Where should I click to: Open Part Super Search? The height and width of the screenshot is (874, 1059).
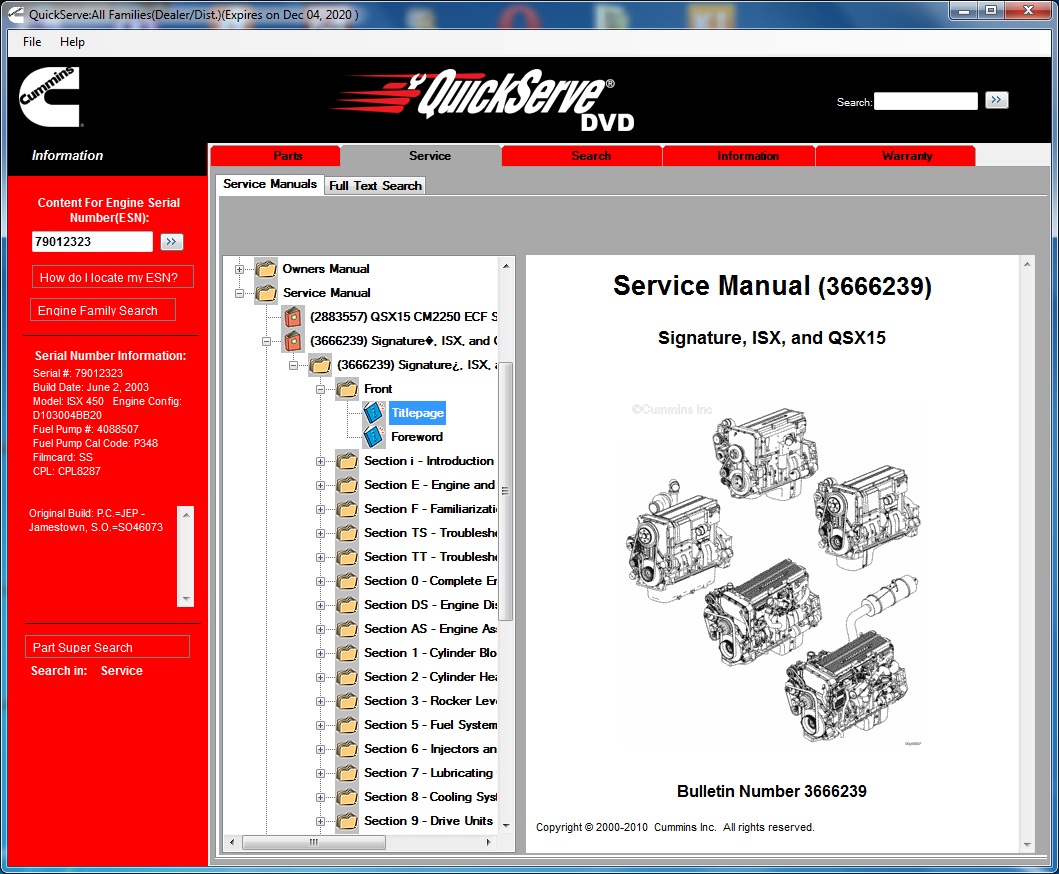tap(107, 647)
